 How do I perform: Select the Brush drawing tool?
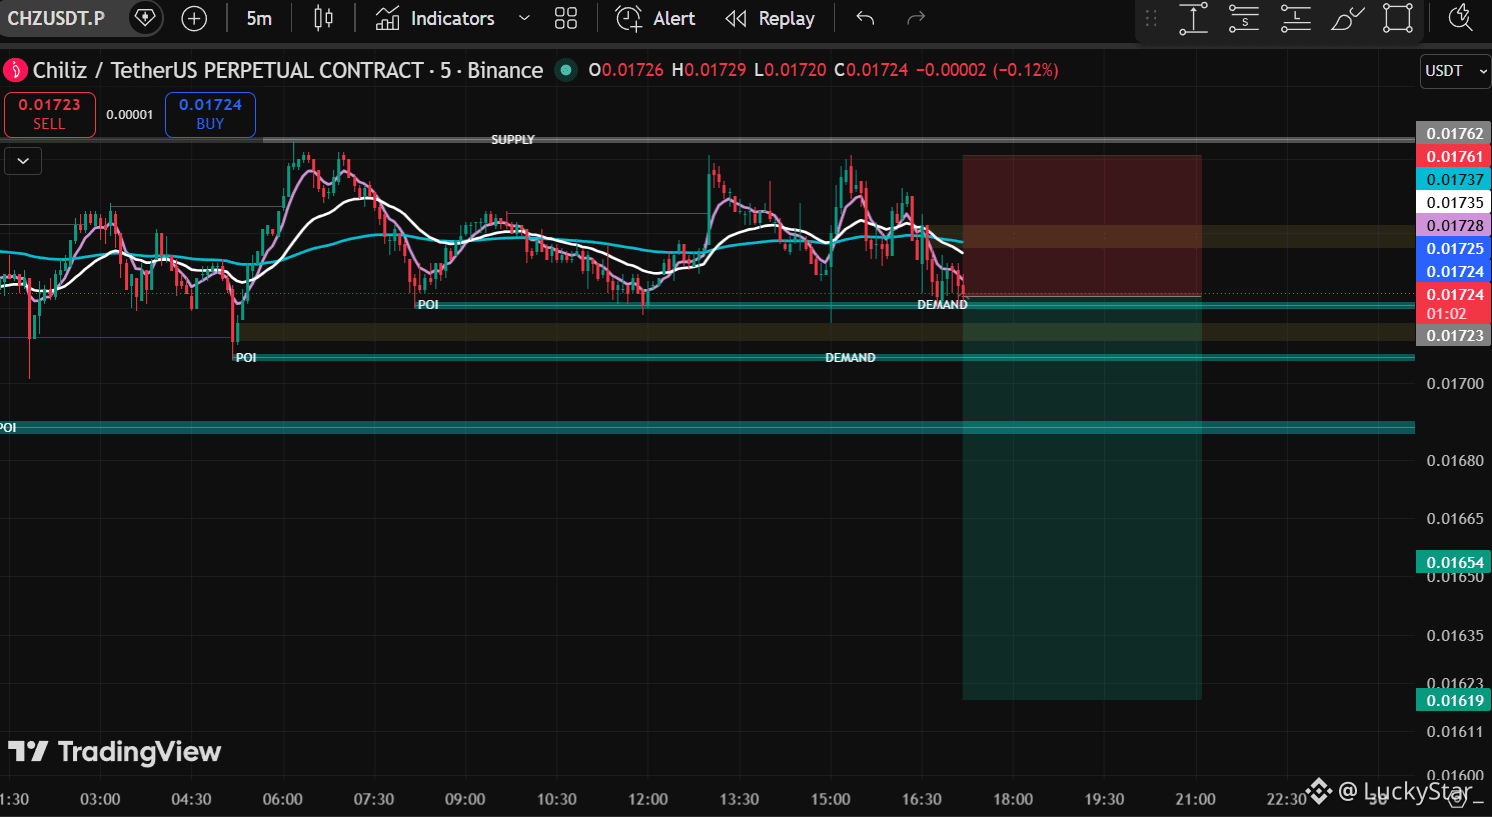1347,18
